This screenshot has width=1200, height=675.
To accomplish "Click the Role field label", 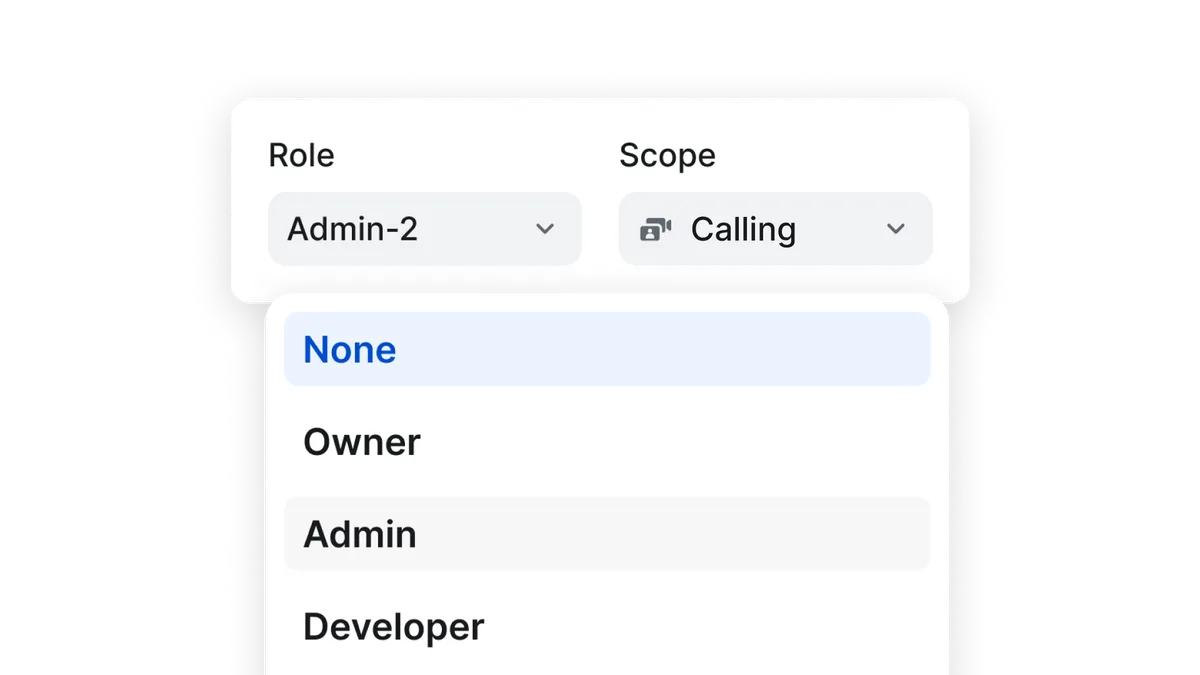I will (x=301, y=155).
